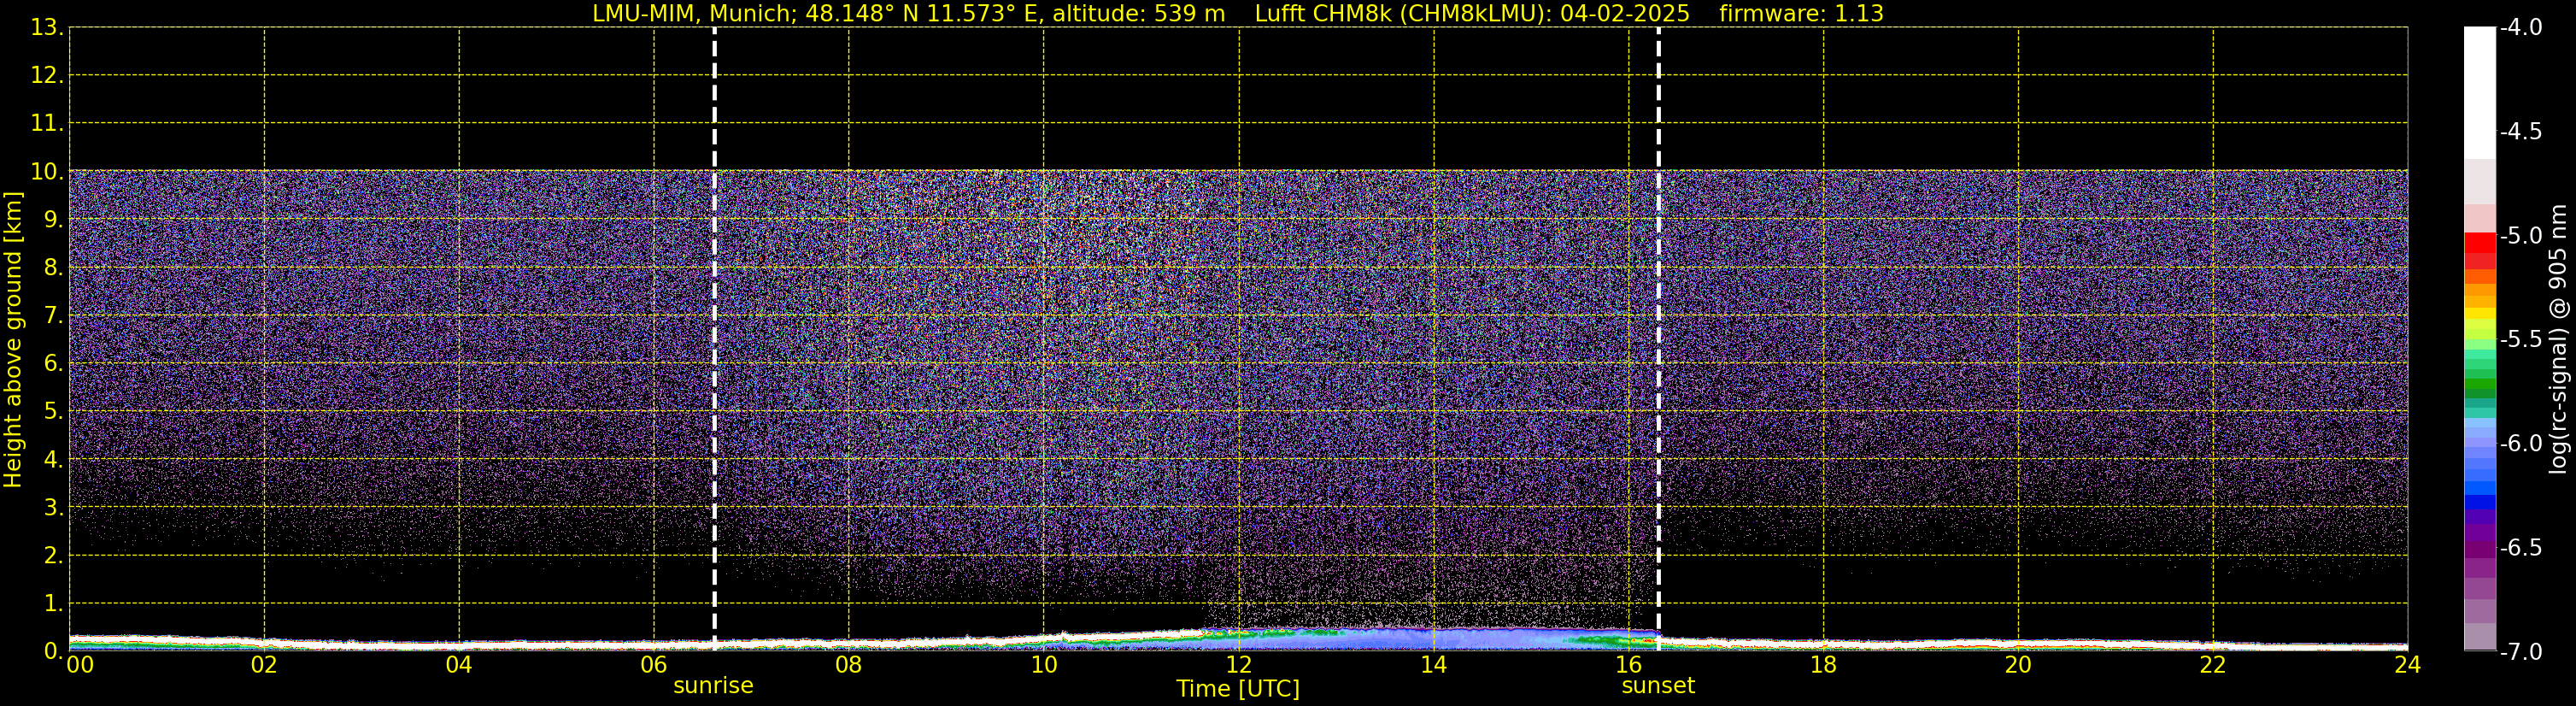Click time axis tick '08'
Viewport: 2576px width, 706px height.
[849, 665]
